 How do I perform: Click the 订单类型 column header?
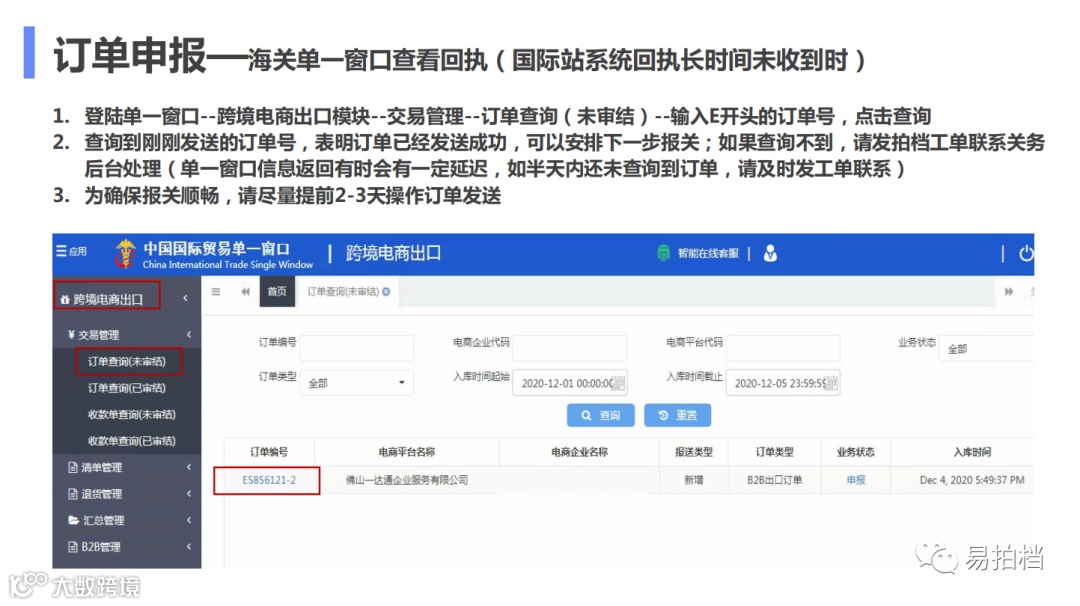(774, 452)
